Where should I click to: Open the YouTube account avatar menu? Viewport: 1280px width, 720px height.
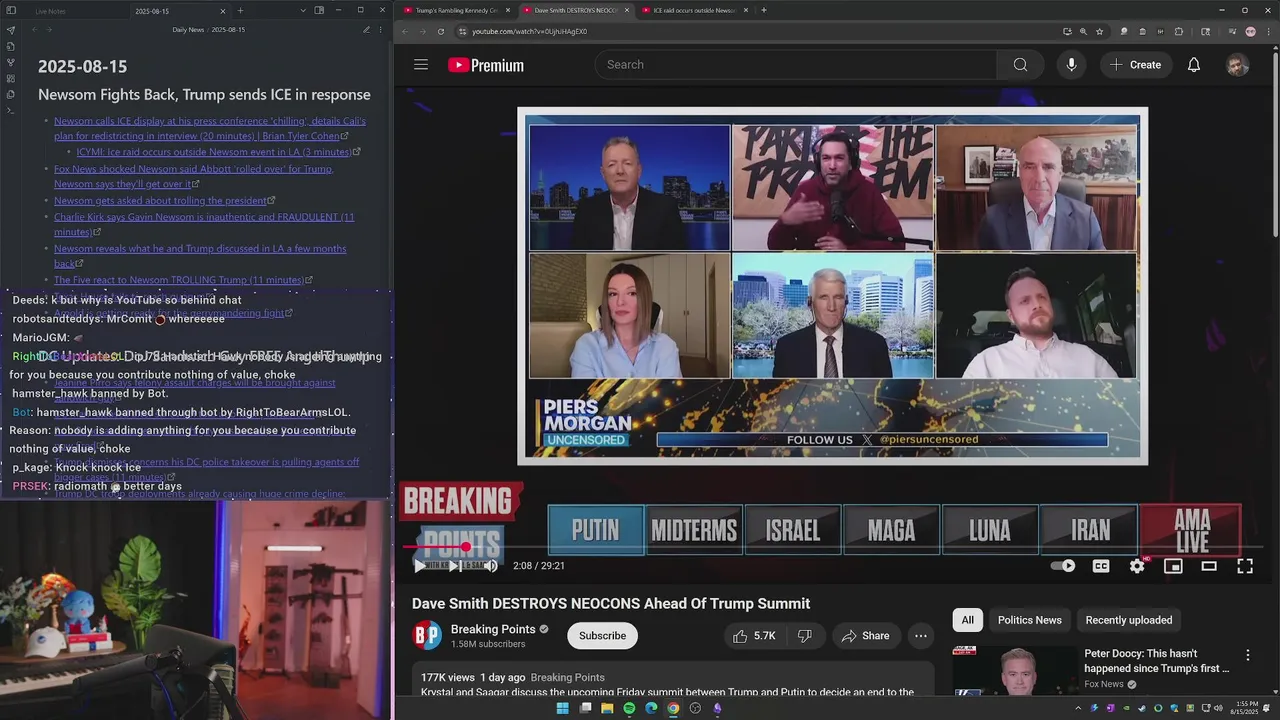pos(1238,65)
